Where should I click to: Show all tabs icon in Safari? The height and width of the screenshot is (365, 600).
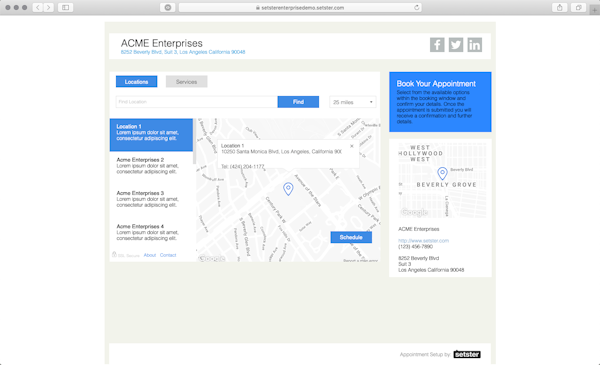pyautogui.click(x=578, y=7)
